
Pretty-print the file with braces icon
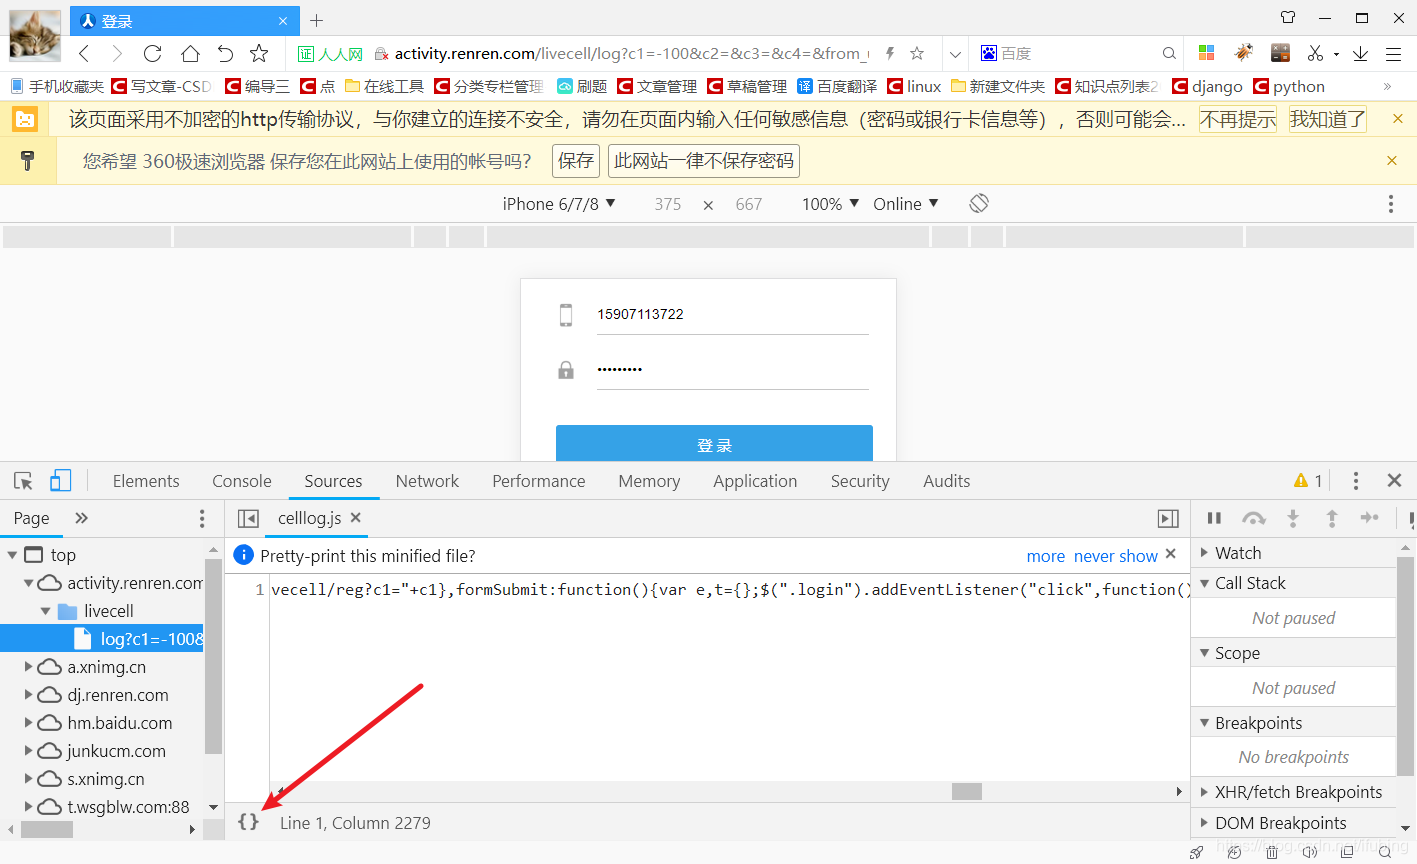(248, 822)
